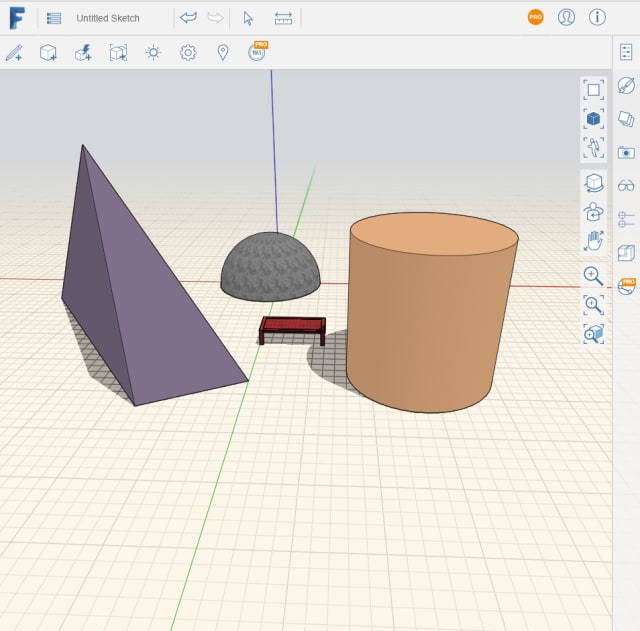Open the user profile icon
The height and width of the screenshot is (631, 640).
[566, 17]
